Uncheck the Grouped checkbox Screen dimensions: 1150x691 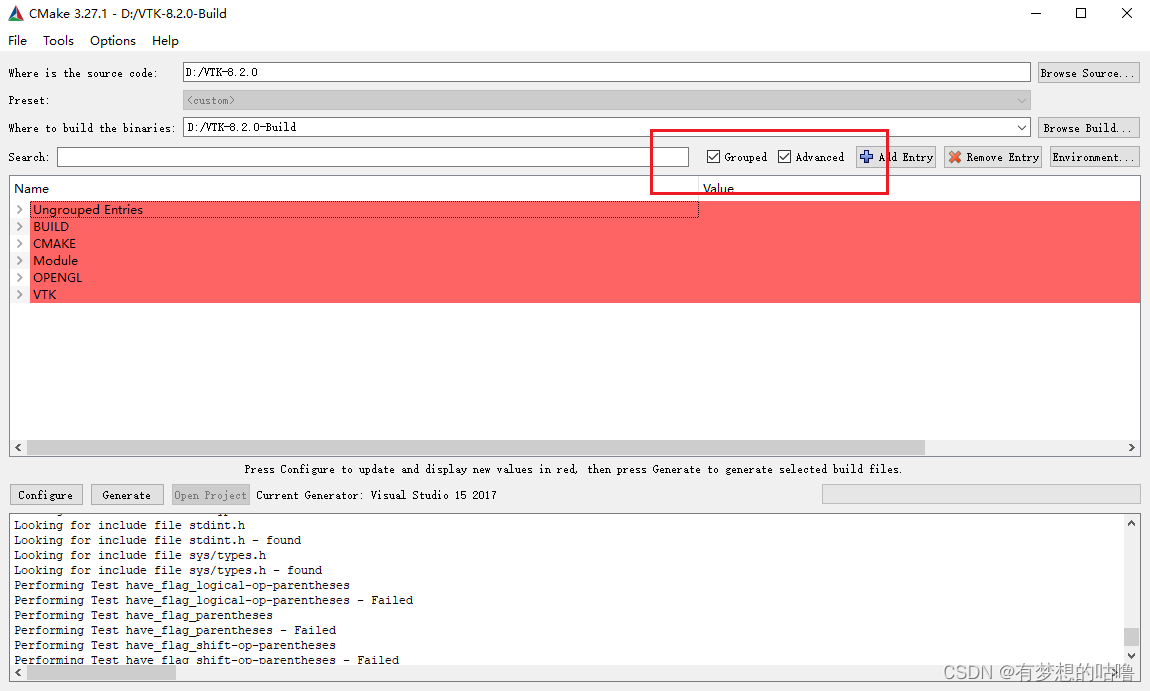click(713, 156)
